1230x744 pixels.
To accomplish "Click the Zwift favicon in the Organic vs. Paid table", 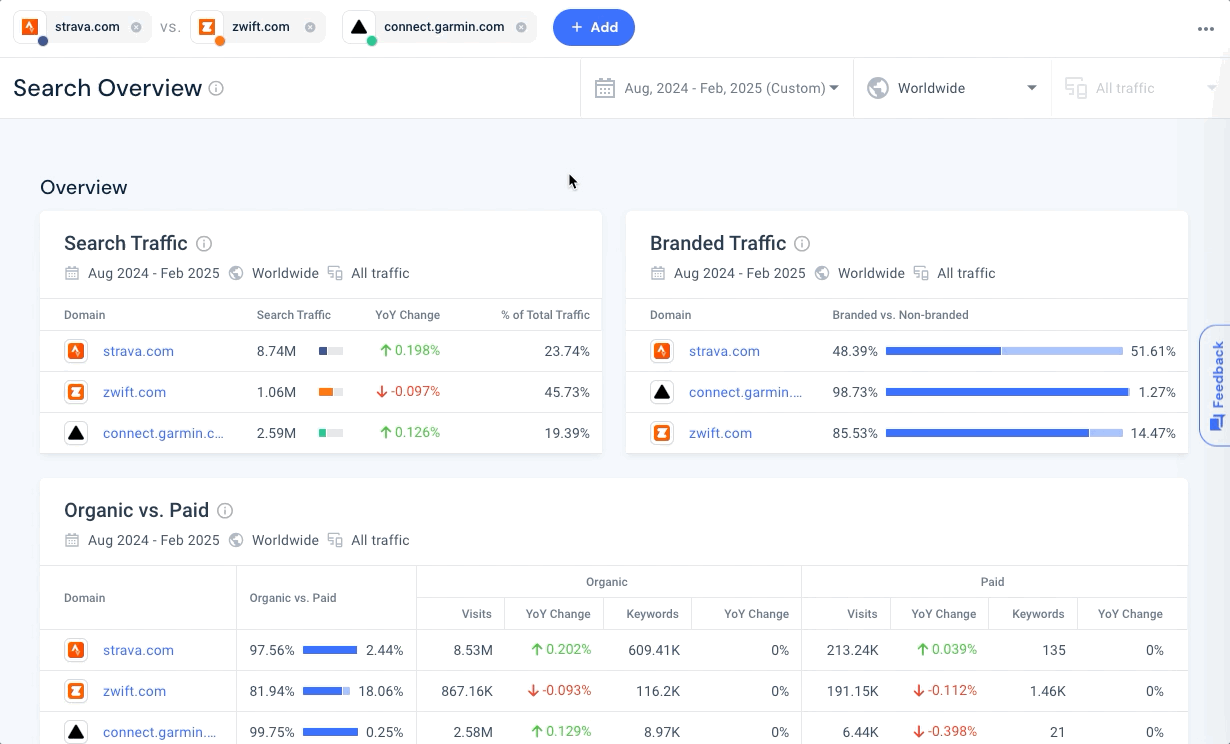I will pyautogui.click(x=76, y=691).
